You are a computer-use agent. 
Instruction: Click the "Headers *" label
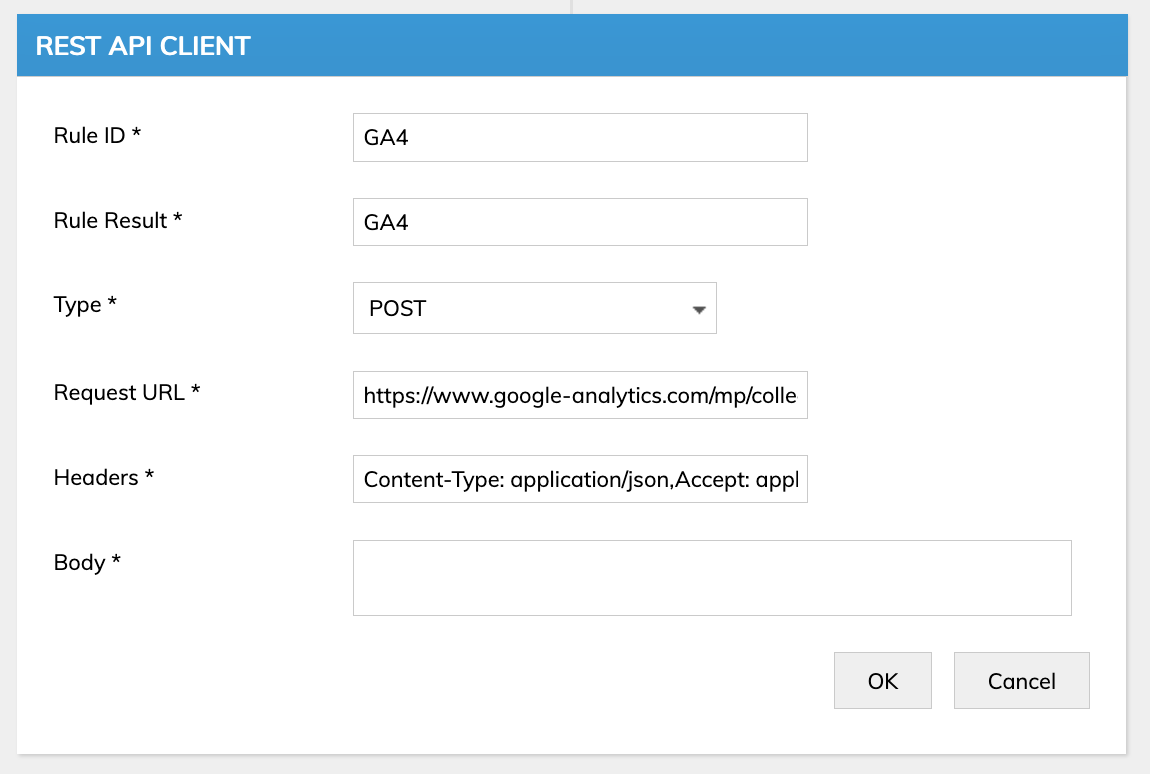[x=103, y=478]
